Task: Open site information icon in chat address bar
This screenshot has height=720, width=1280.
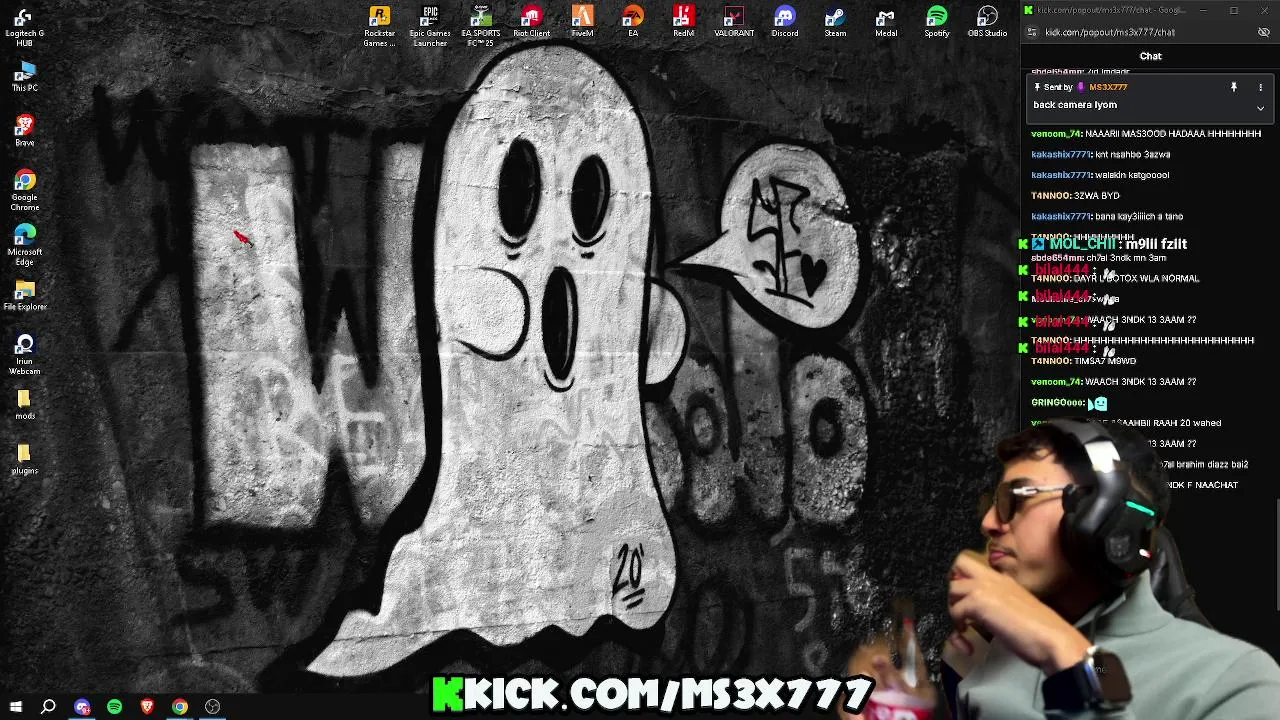Action: point(1032,32)
